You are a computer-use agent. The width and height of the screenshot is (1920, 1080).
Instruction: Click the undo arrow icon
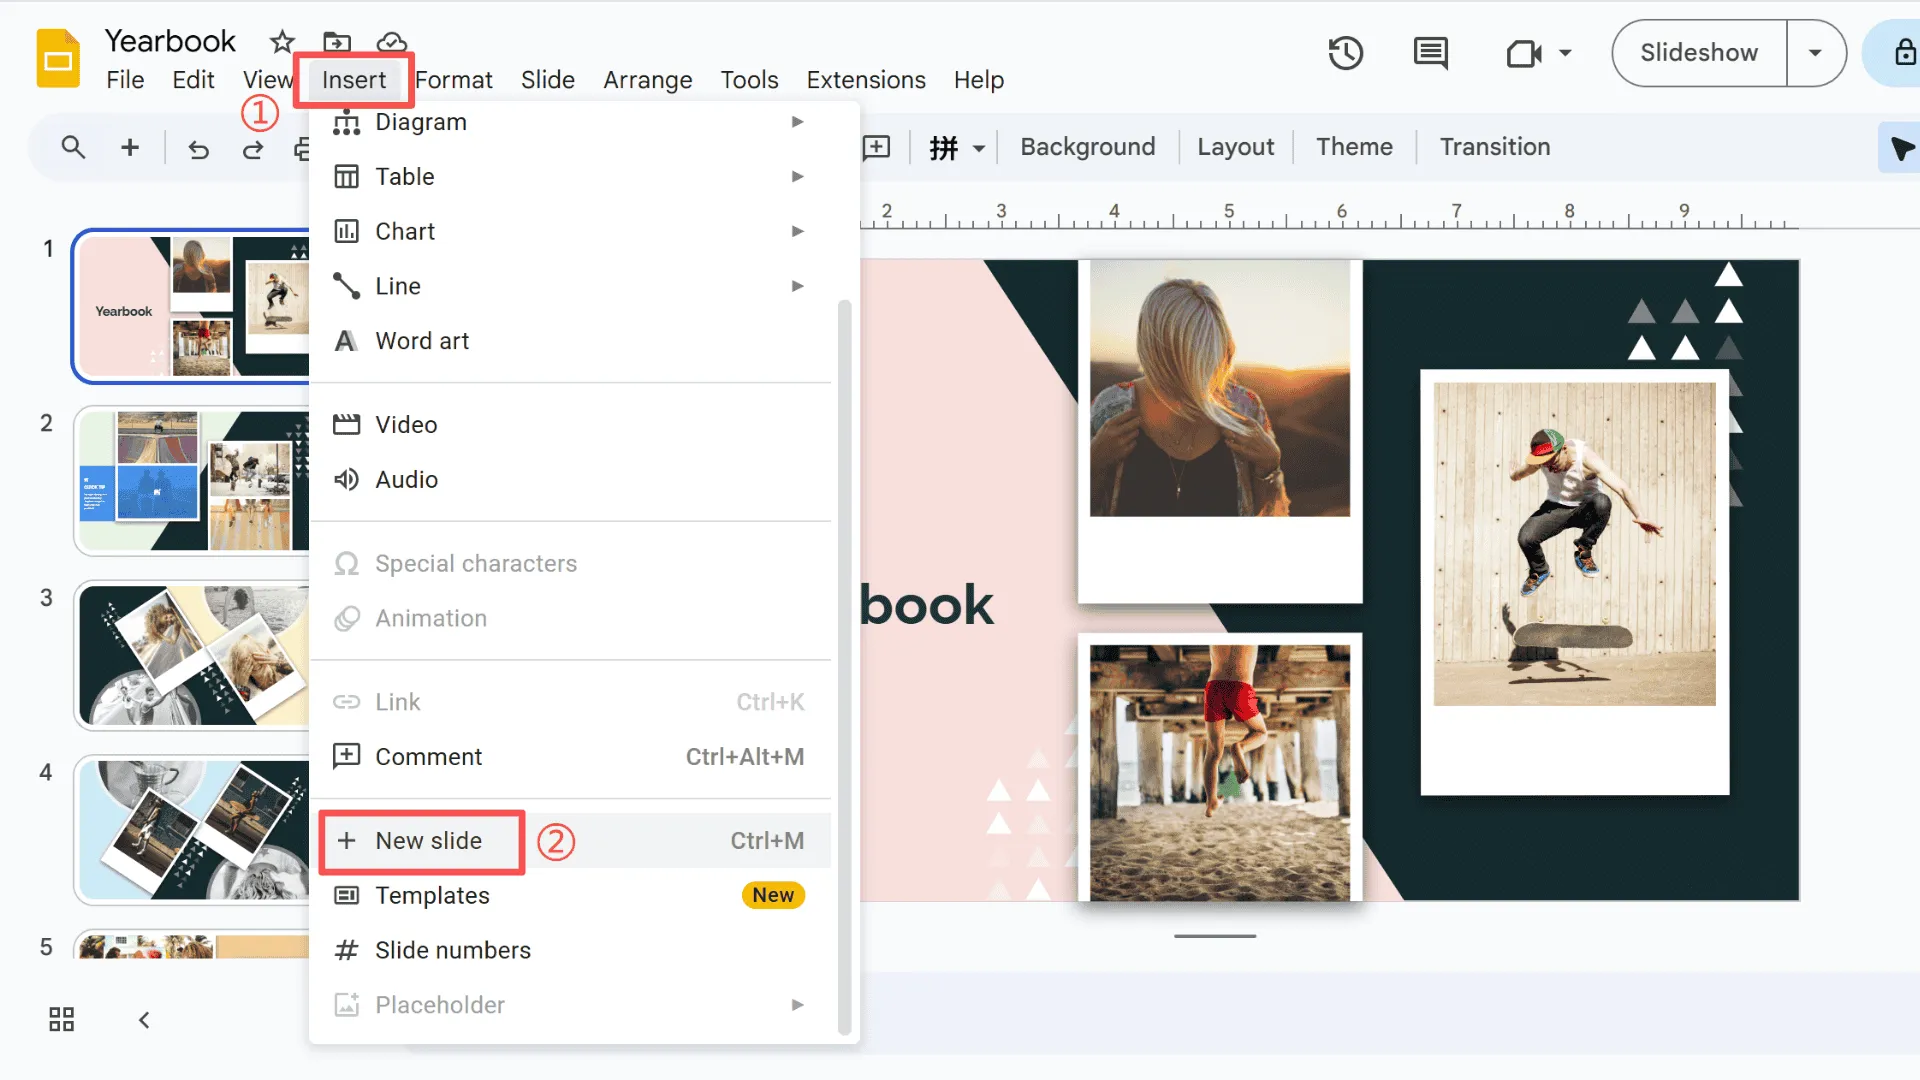click(198, 149)
